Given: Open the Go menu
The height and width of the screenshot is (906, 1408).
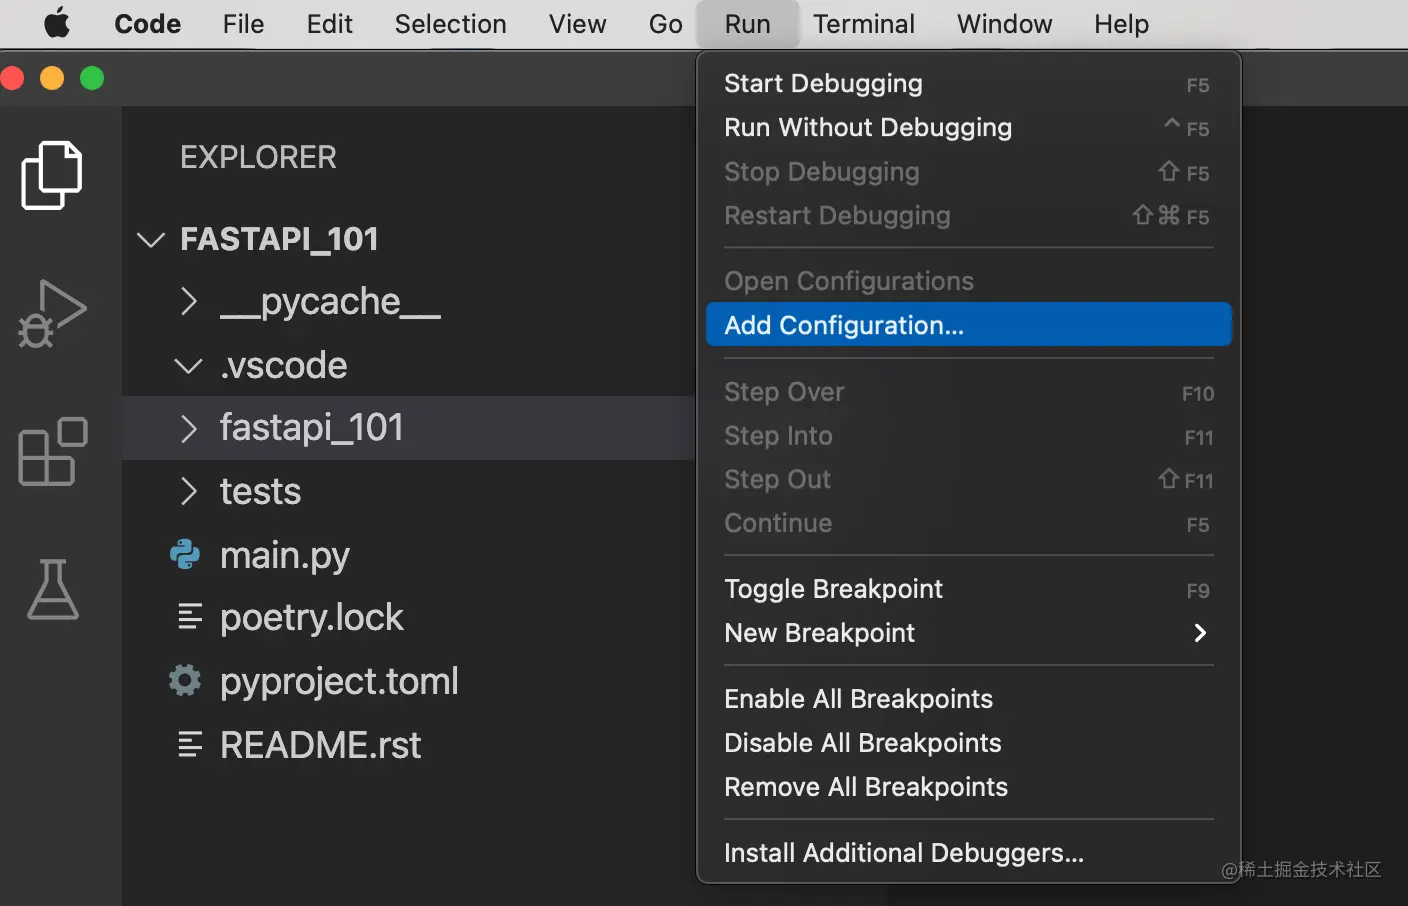Looking at the screenshot, I should point(665,24).
